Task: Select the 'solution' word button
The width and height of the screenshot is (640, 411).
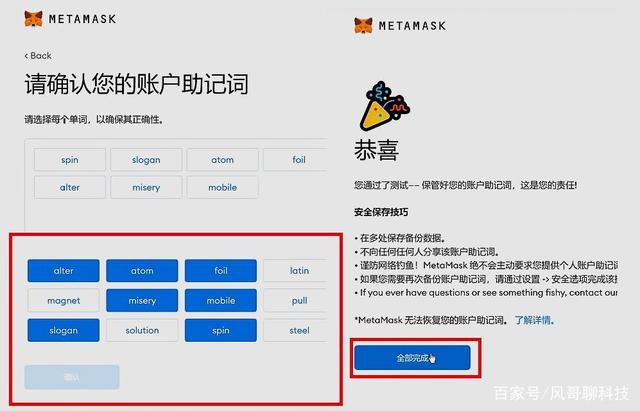Action: pyautogui.click(x=142, y=330)
